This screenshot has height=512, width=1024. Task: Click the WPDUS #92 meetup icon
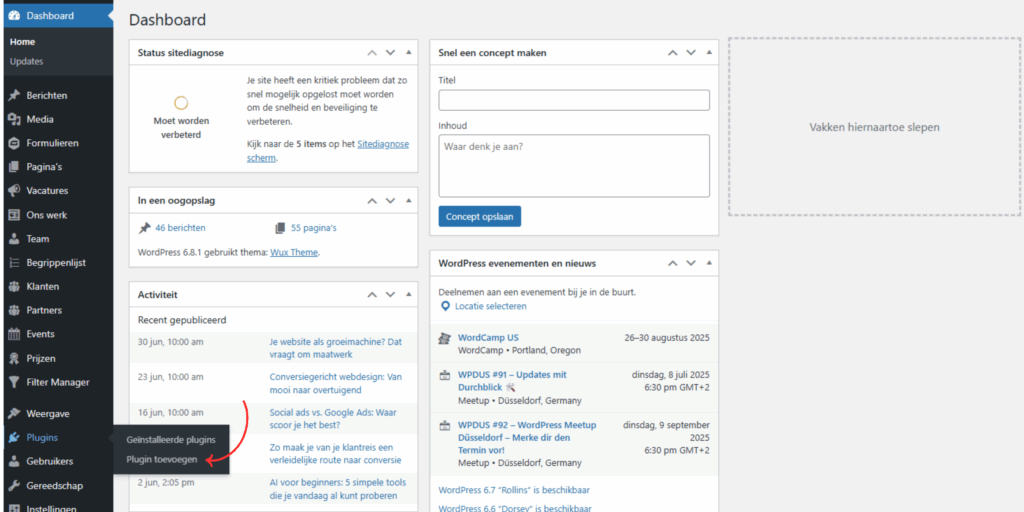point(445,425)
